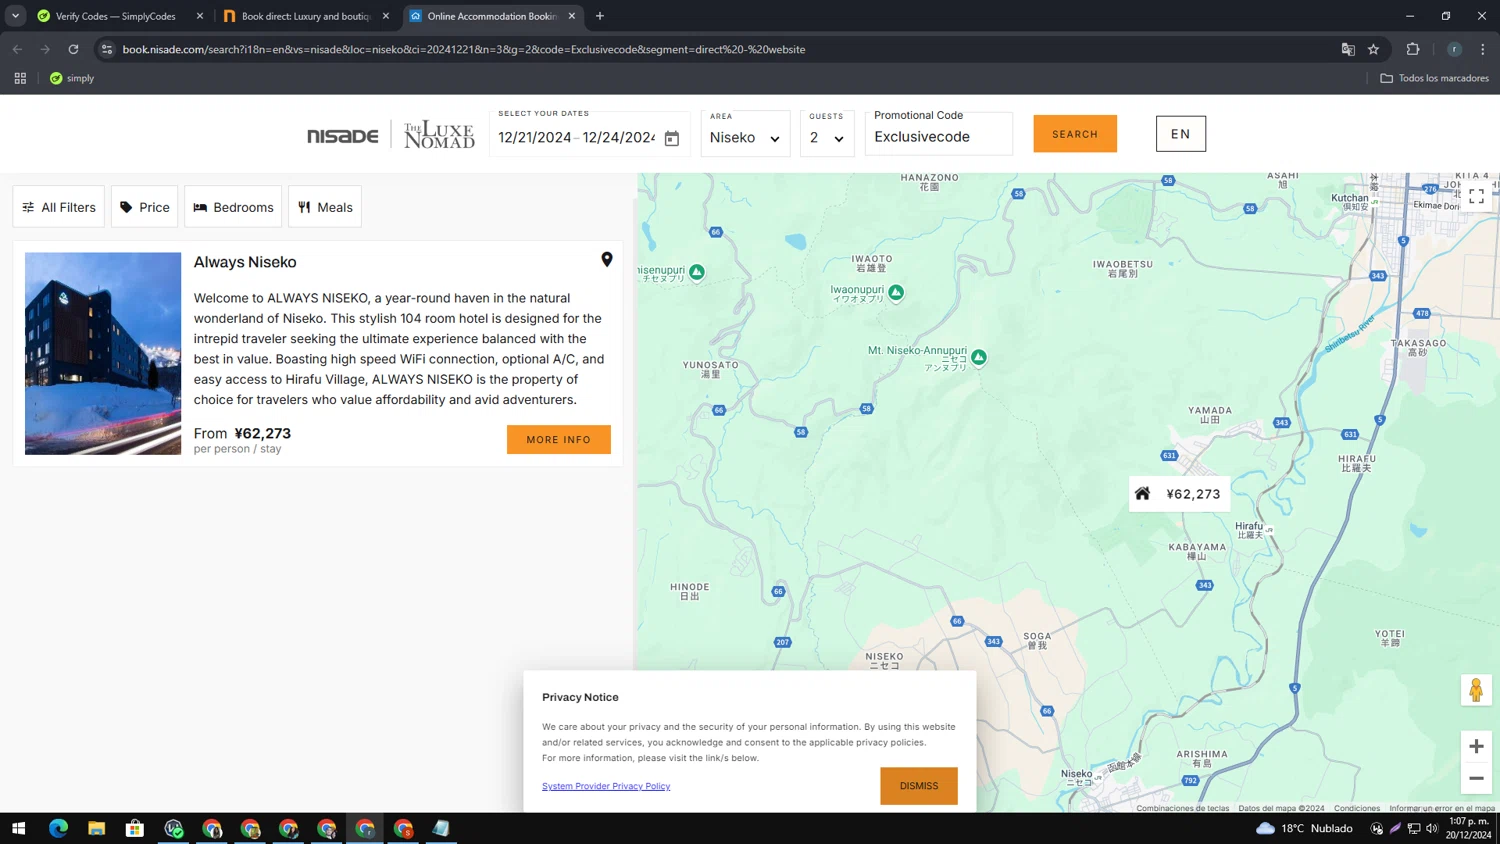Click The Luxe Nomad logo
The height and width of the screenshot is (844, 1500).
[x=439, y=134]
